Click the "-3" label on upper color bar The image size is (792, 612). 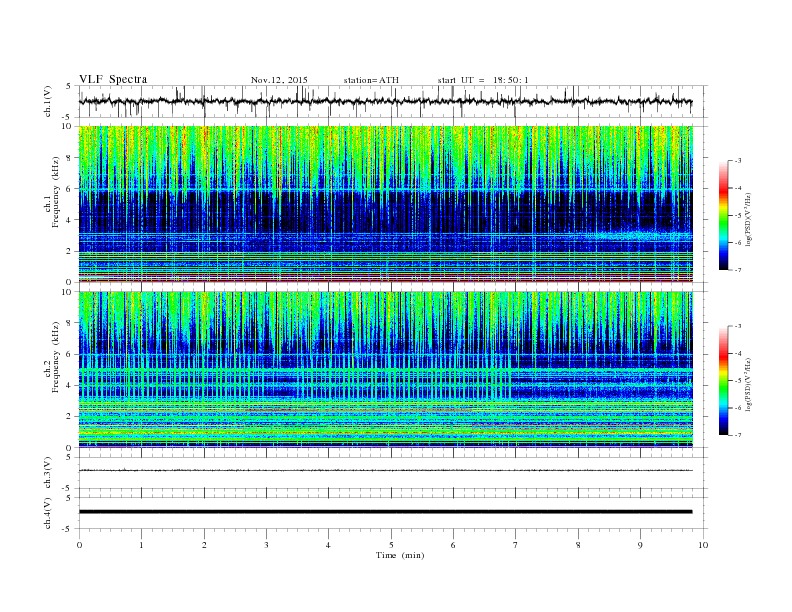[738, 161]
